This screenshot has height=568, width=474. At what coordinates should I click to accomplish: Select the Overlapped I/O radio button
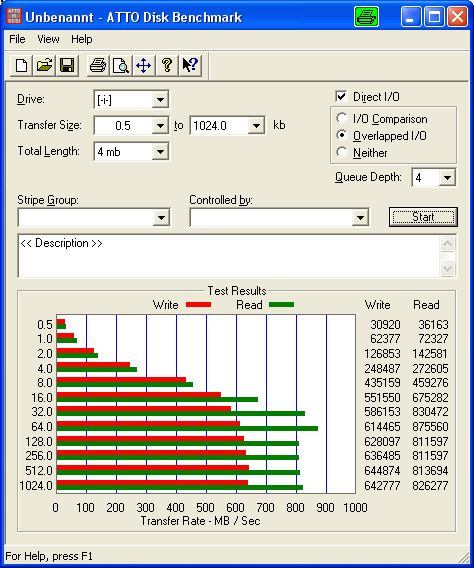click(341, 135)
